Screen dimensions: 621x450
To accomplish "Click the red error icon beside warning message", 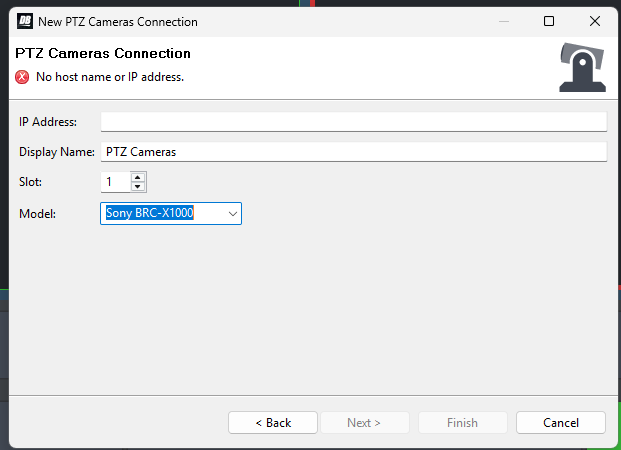I will [22, 77].
